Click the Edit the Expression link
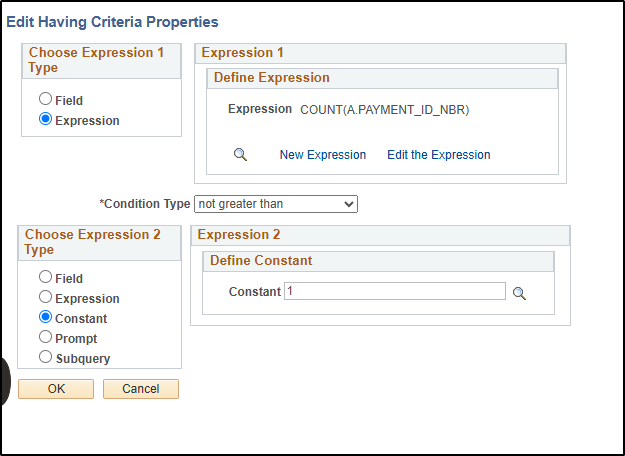 (x=439, y=155)
